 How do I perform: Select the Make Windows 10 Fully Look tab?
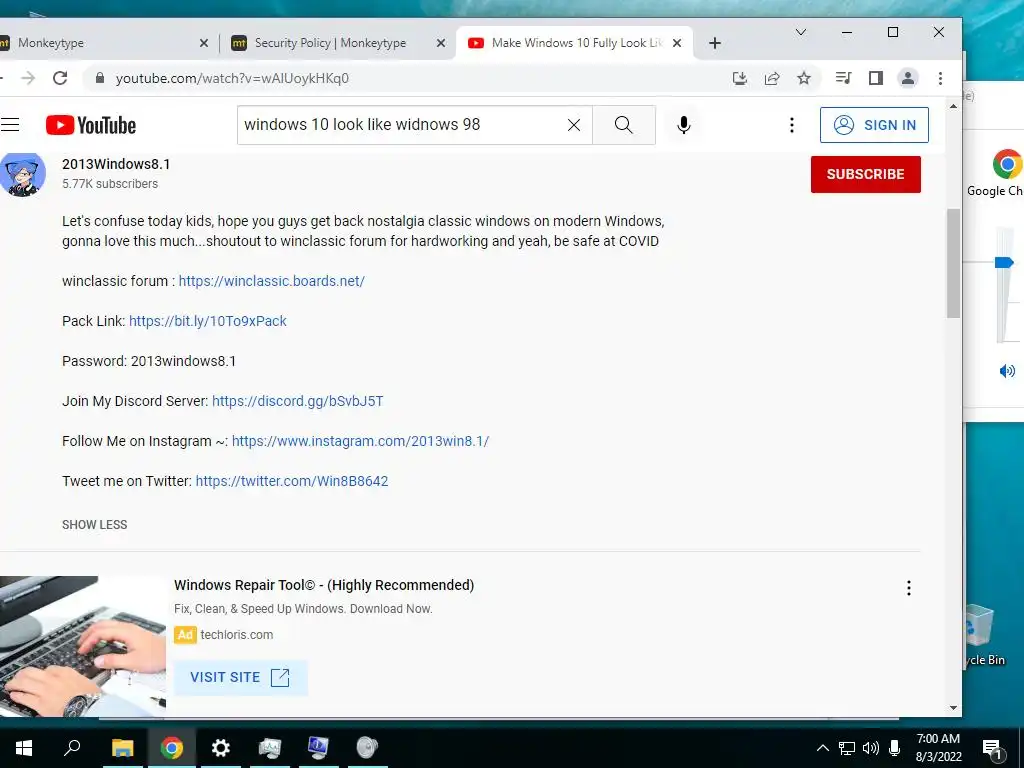coord(575,43)
